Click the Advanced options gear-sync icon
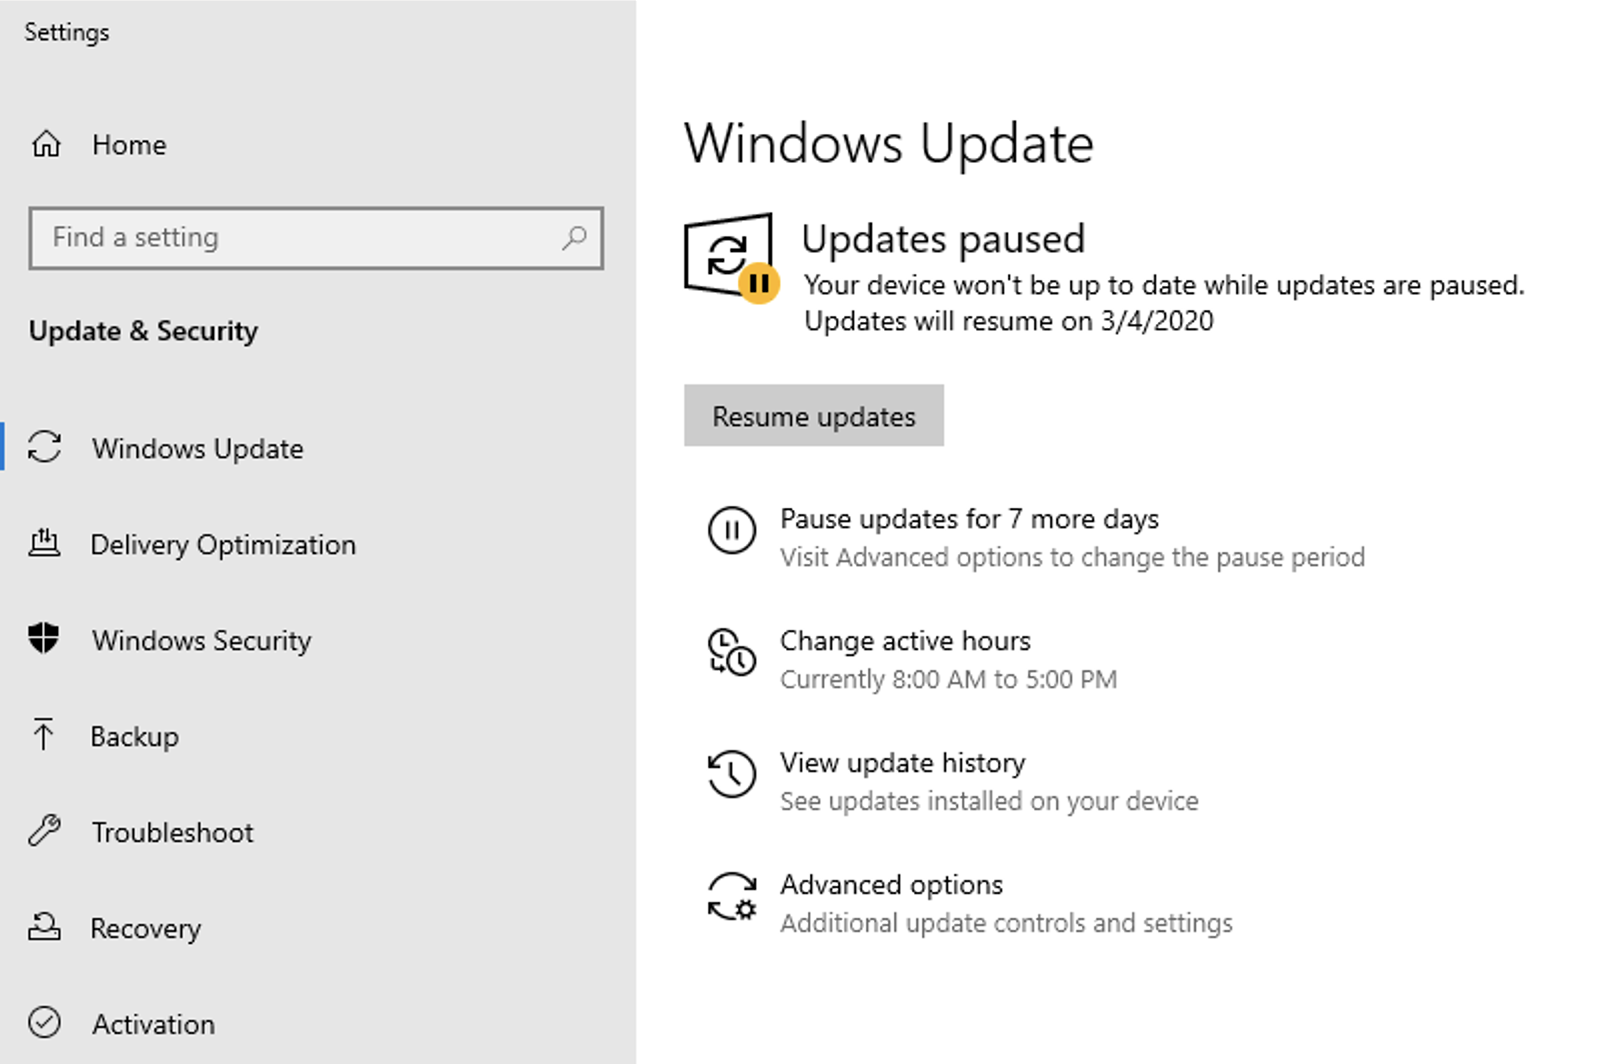Image resolution: width=1598 pixels, height=1064 pixels. pyautogui.click(x=732, y=896)
